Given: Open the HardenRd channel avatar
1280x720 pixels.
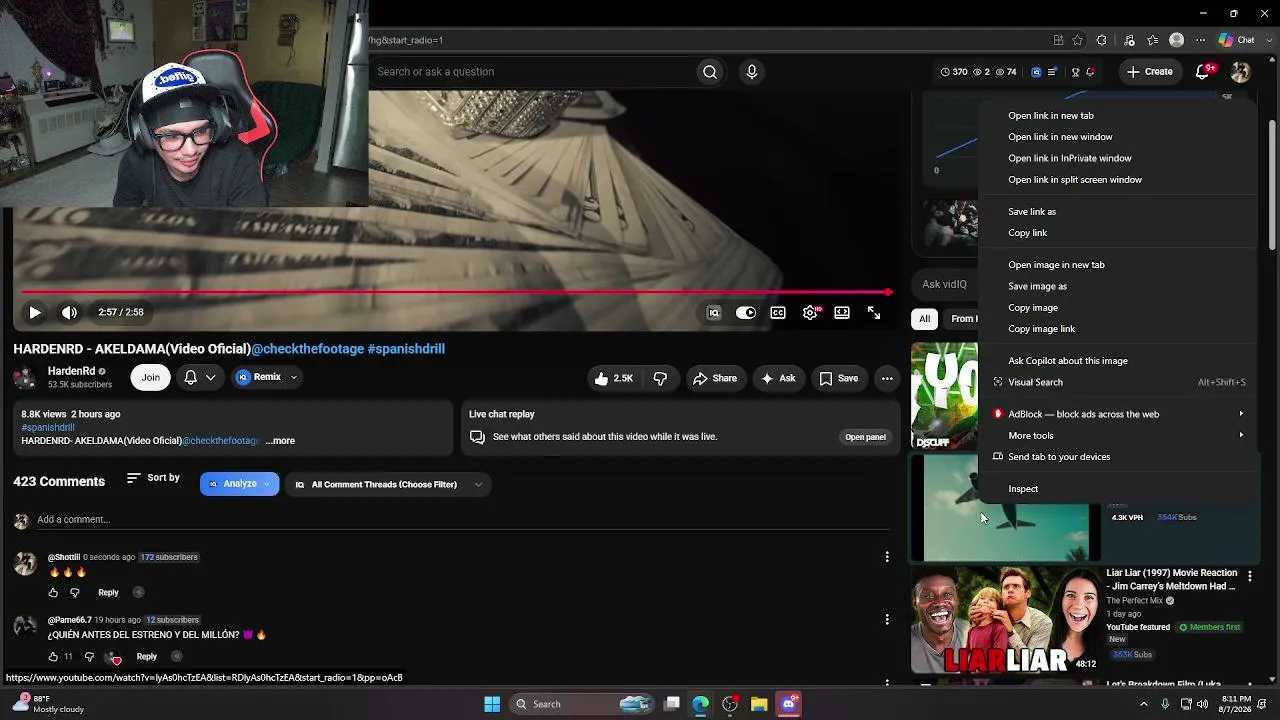Looking at the screenshot, I should pos(25,377).
